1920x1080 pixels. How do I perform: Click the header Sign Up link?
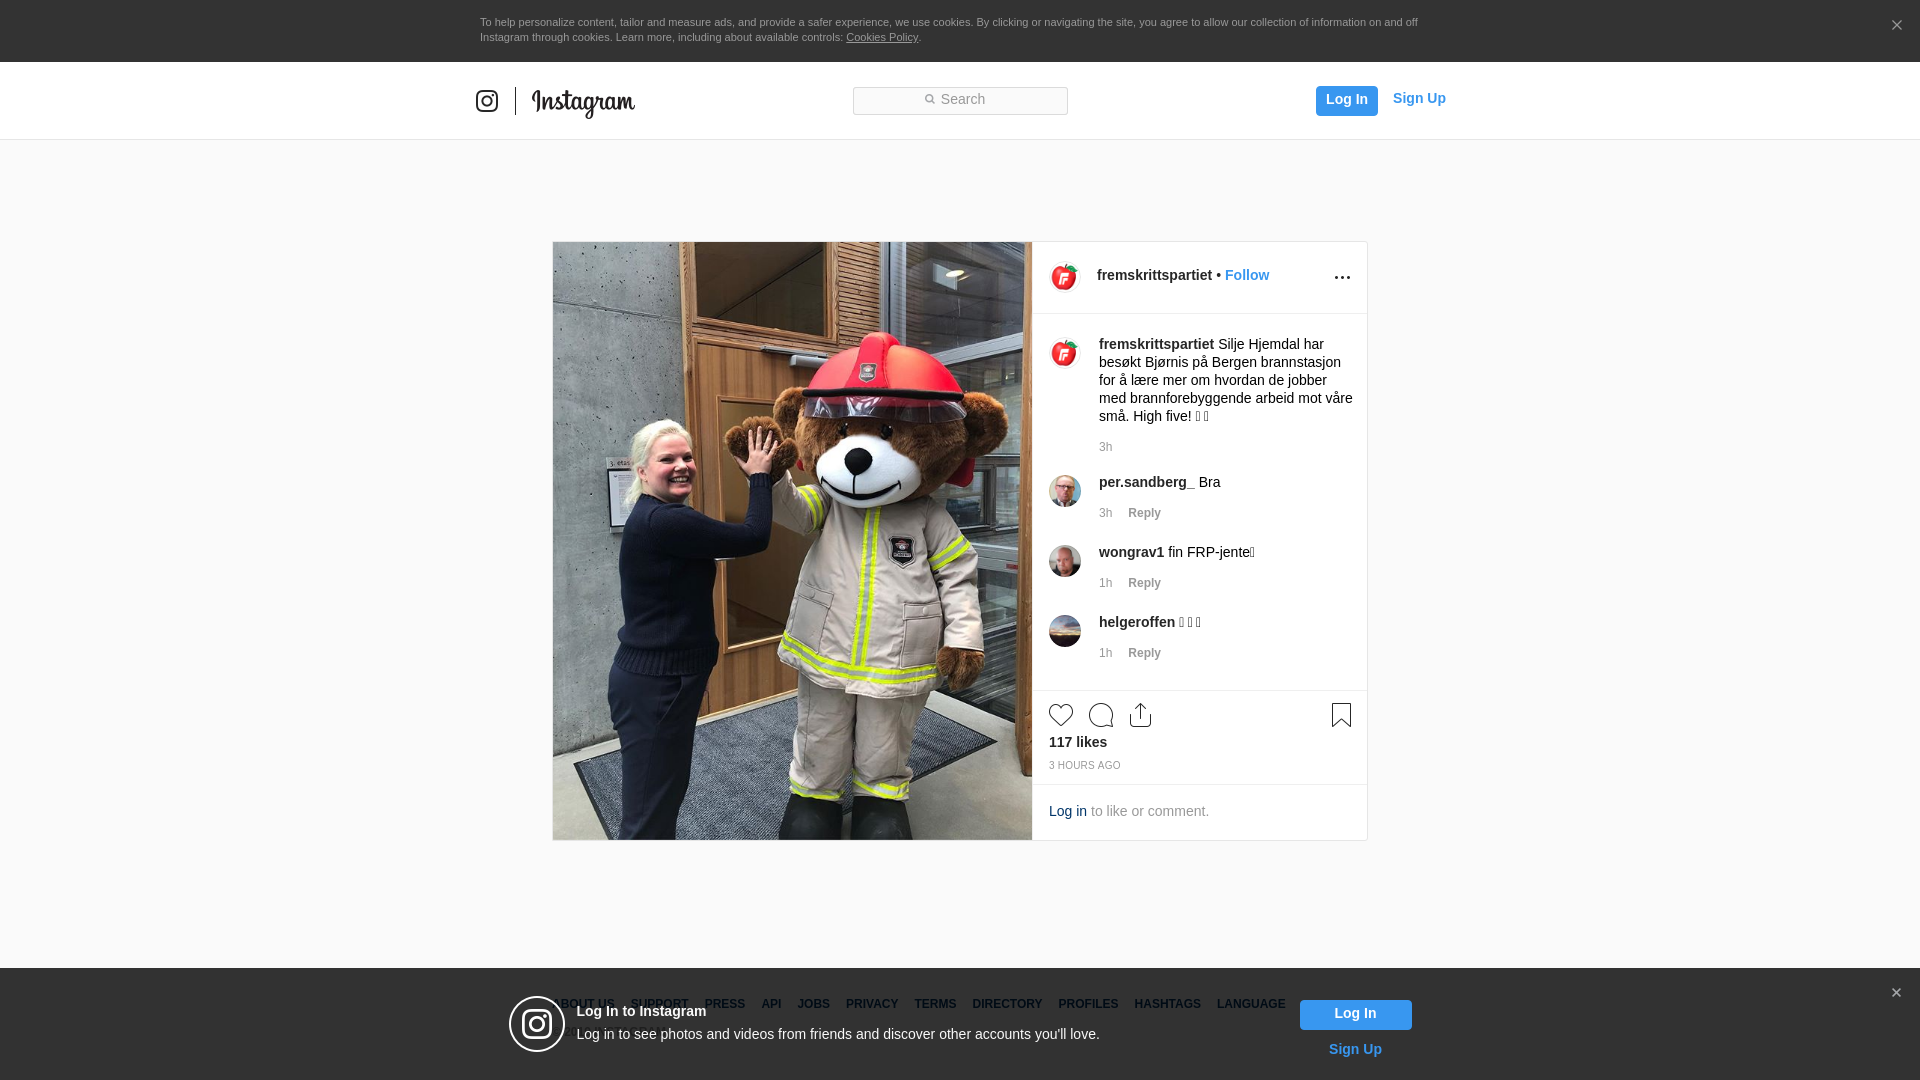pyautogui.click(x=1419, y=98)
